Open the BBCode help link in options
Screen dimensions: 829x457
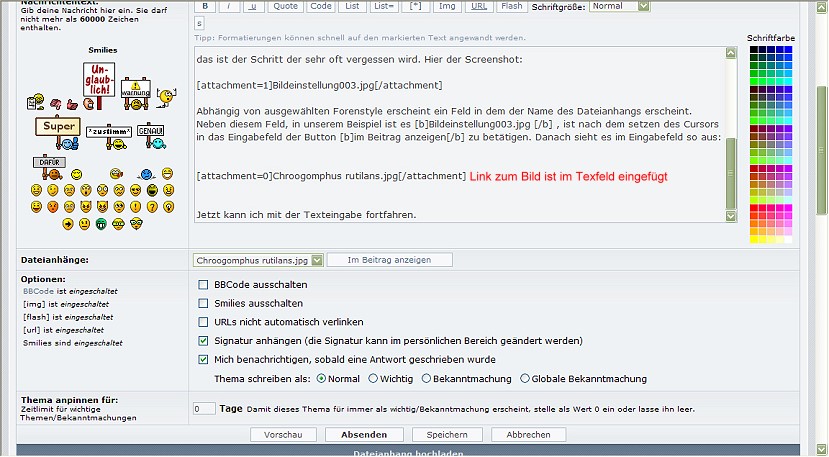click(x=38, y=291)
